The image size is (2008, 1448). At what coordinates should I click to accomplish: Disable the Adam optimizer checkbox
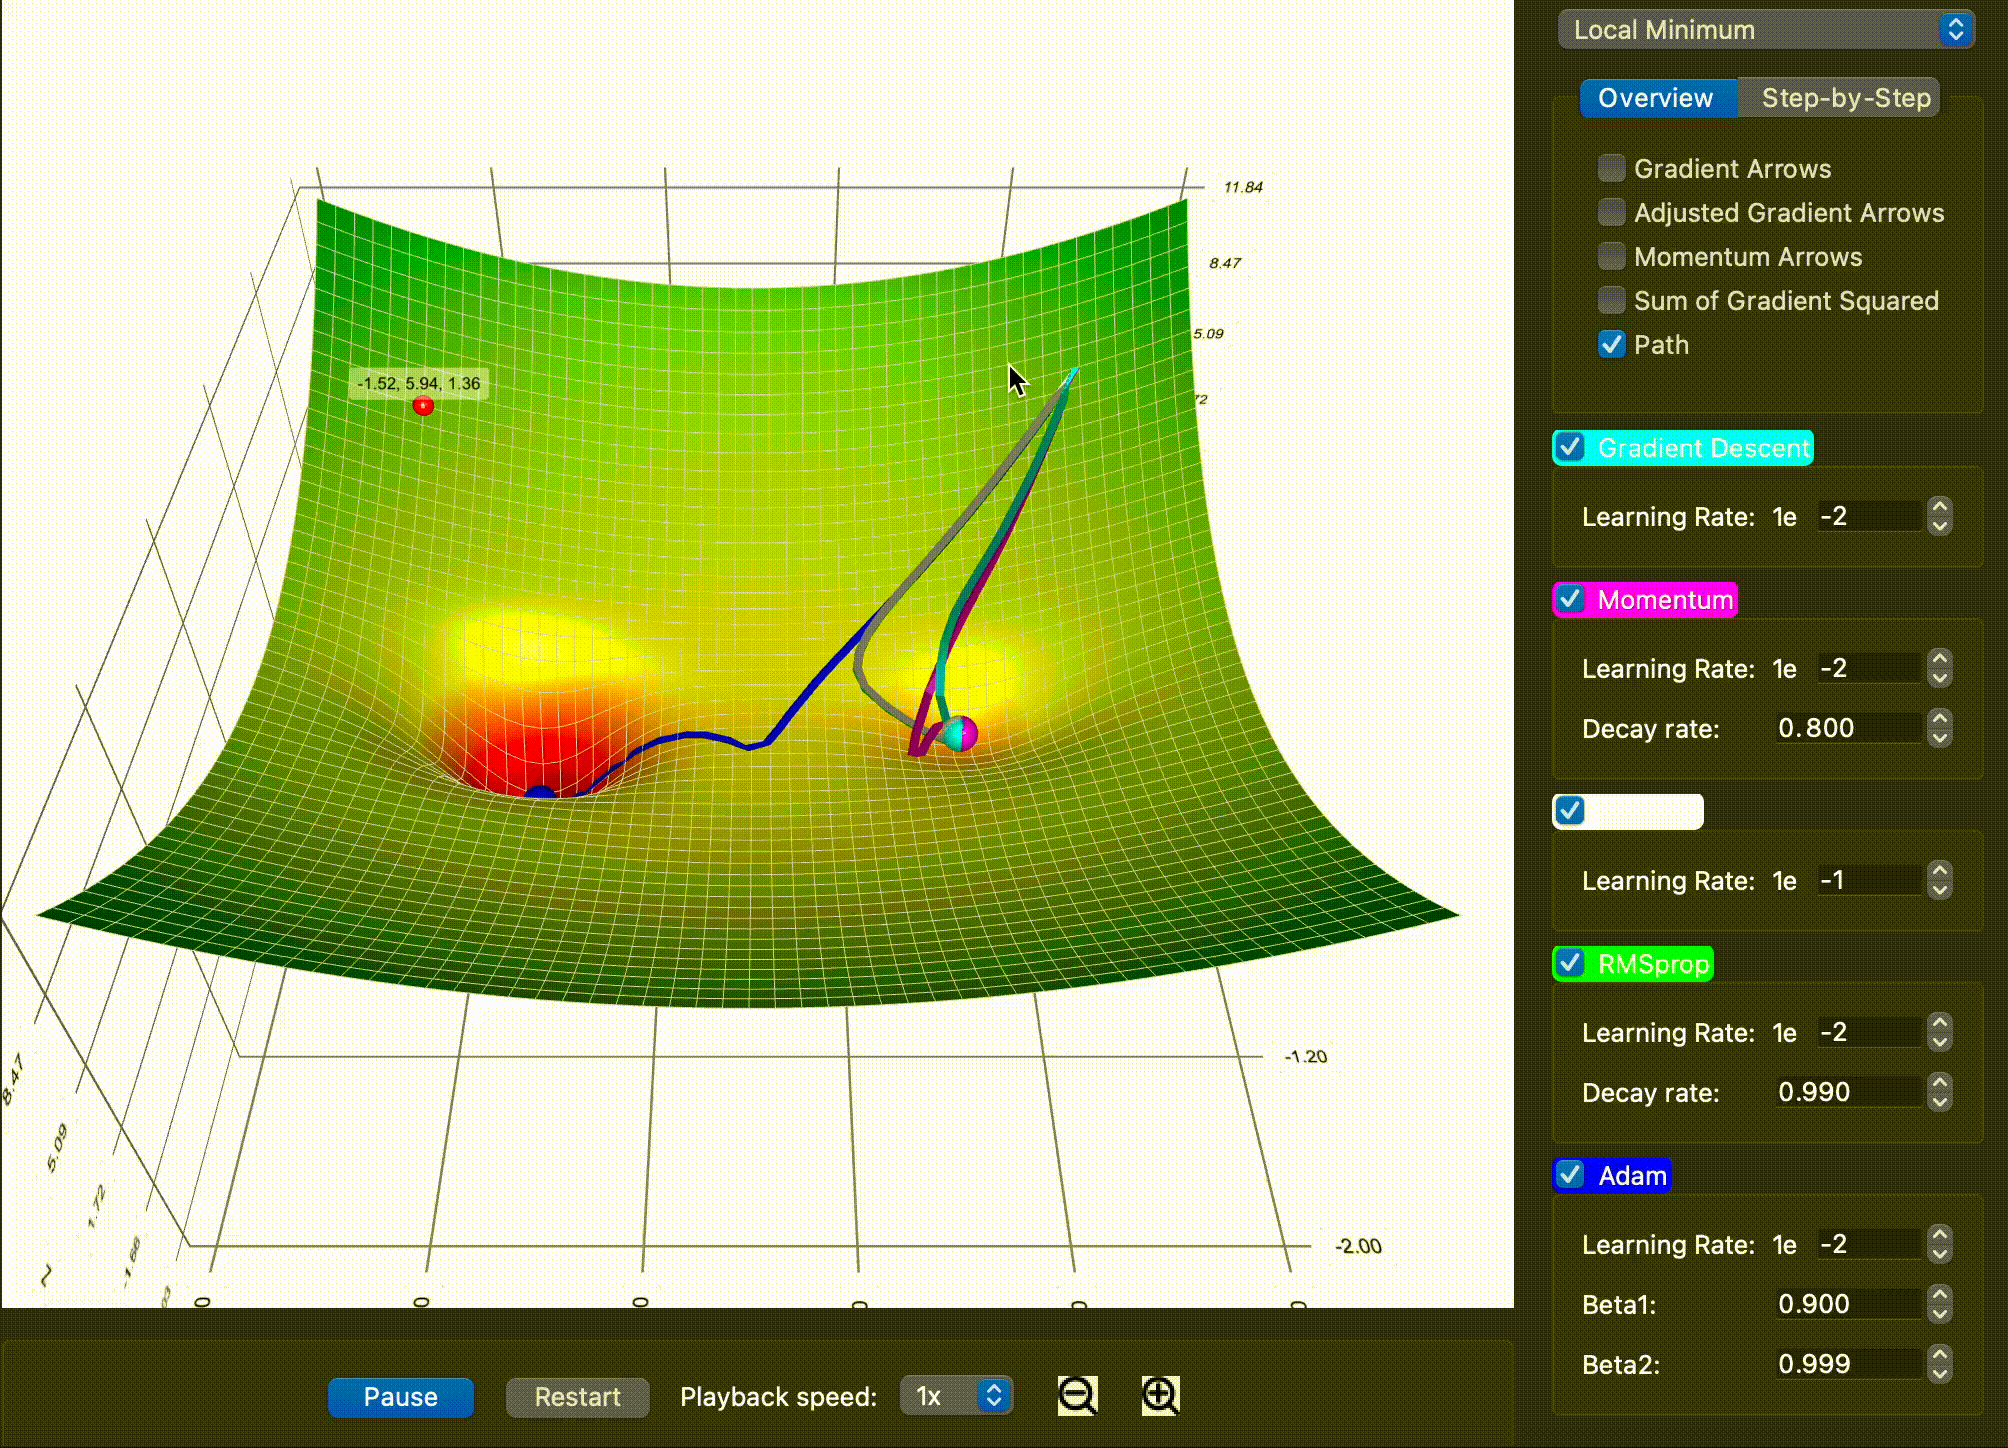pos(1570,1175)
